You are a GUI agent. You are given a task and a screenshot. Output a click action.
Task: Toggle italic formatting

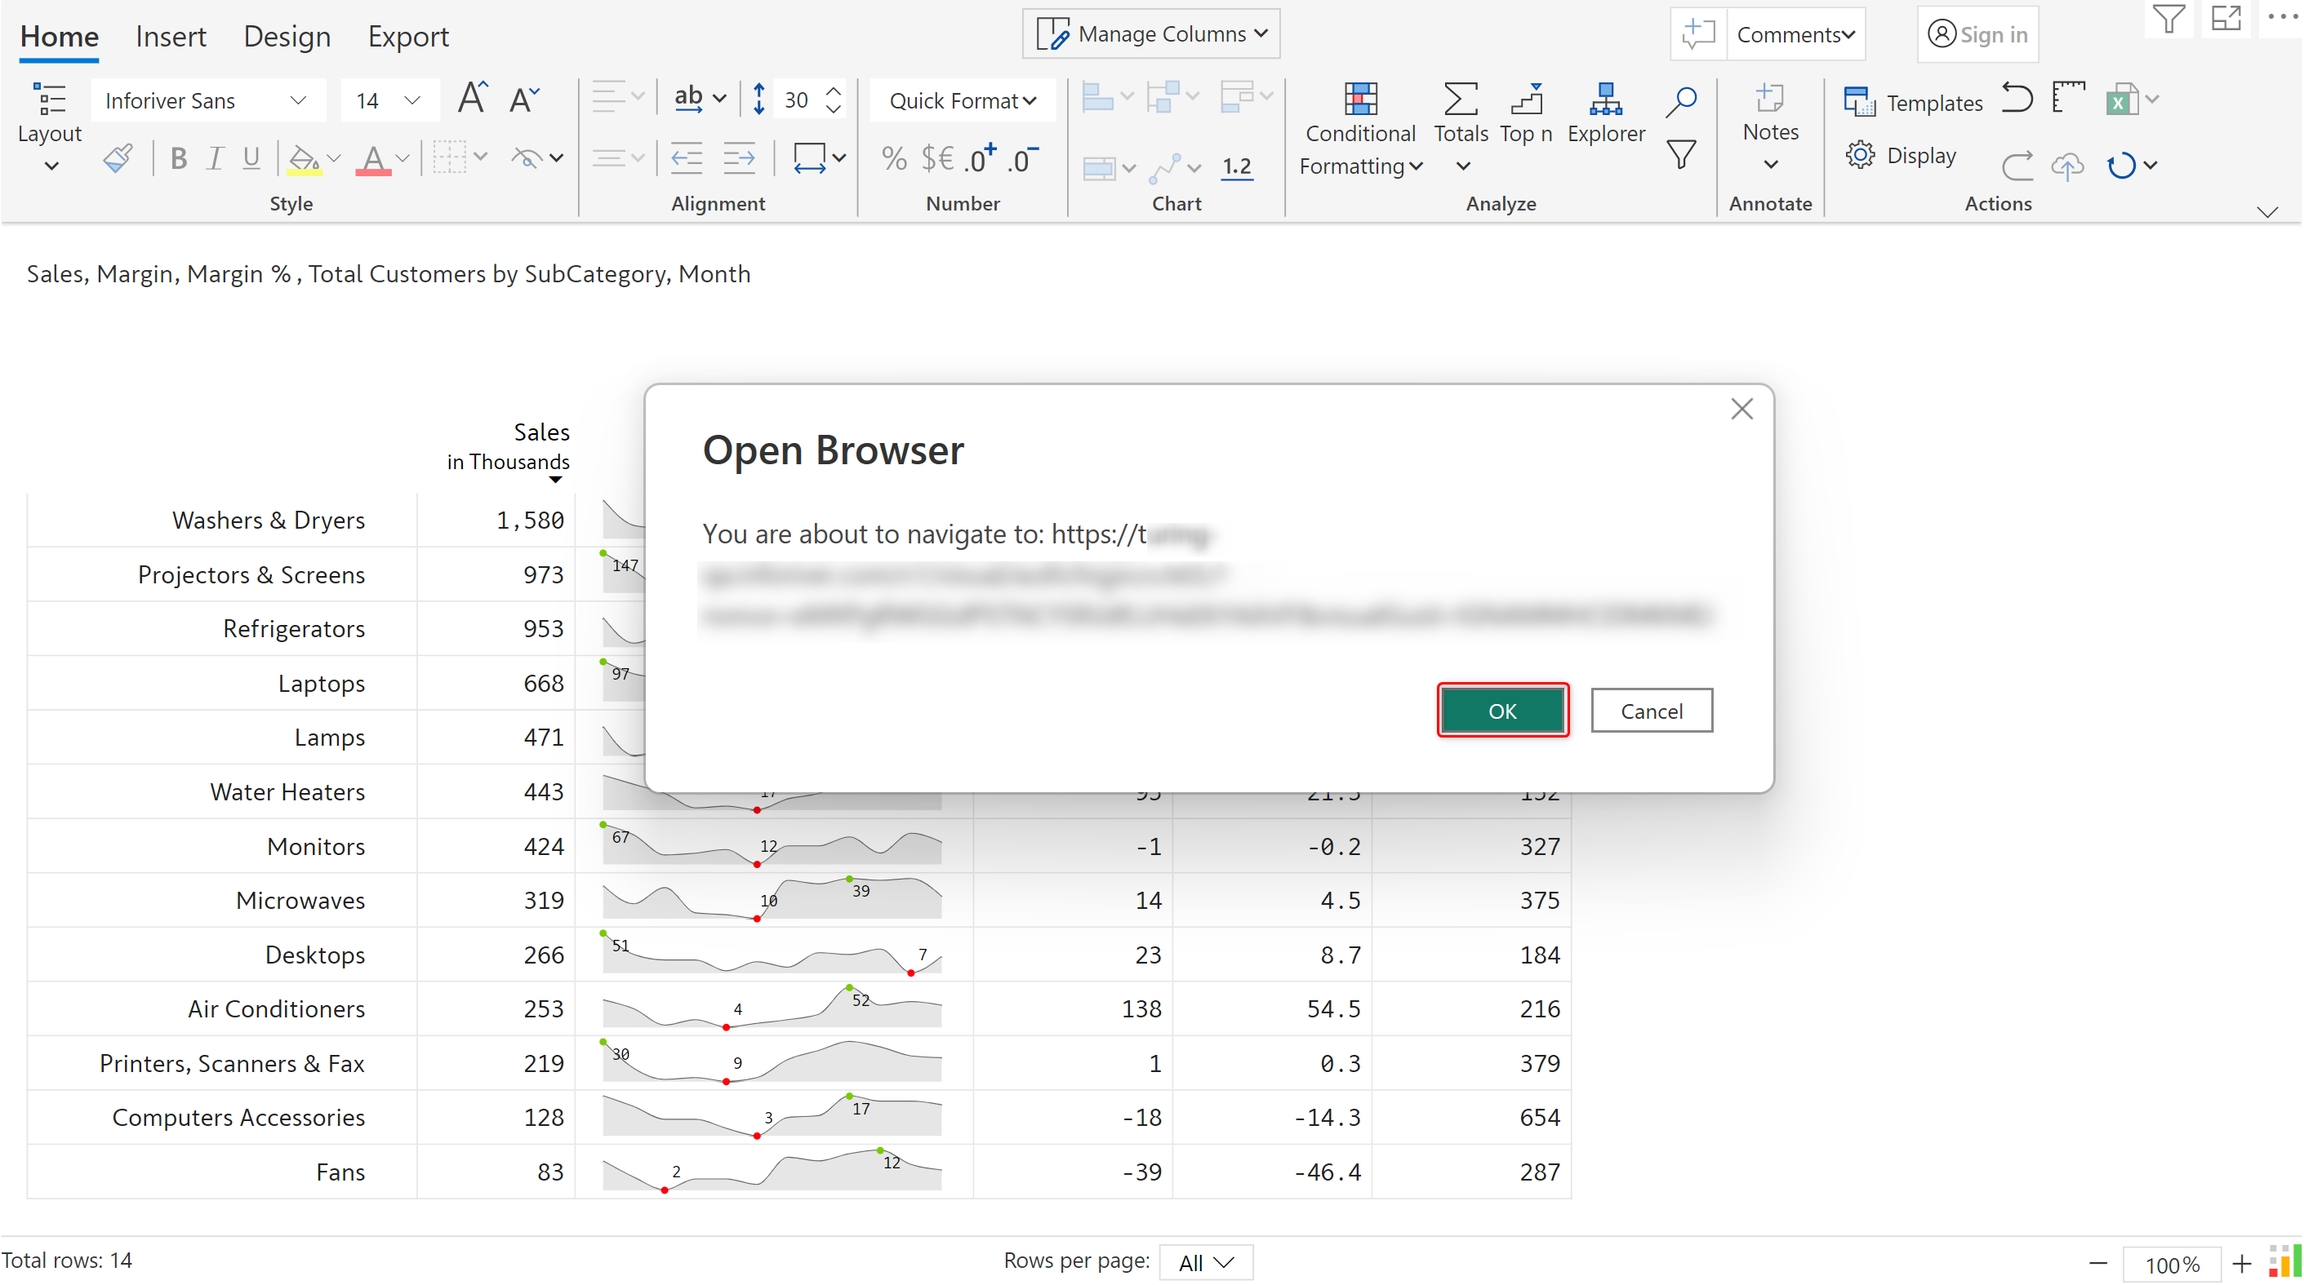pyautogui.click(x=214, y=158)
